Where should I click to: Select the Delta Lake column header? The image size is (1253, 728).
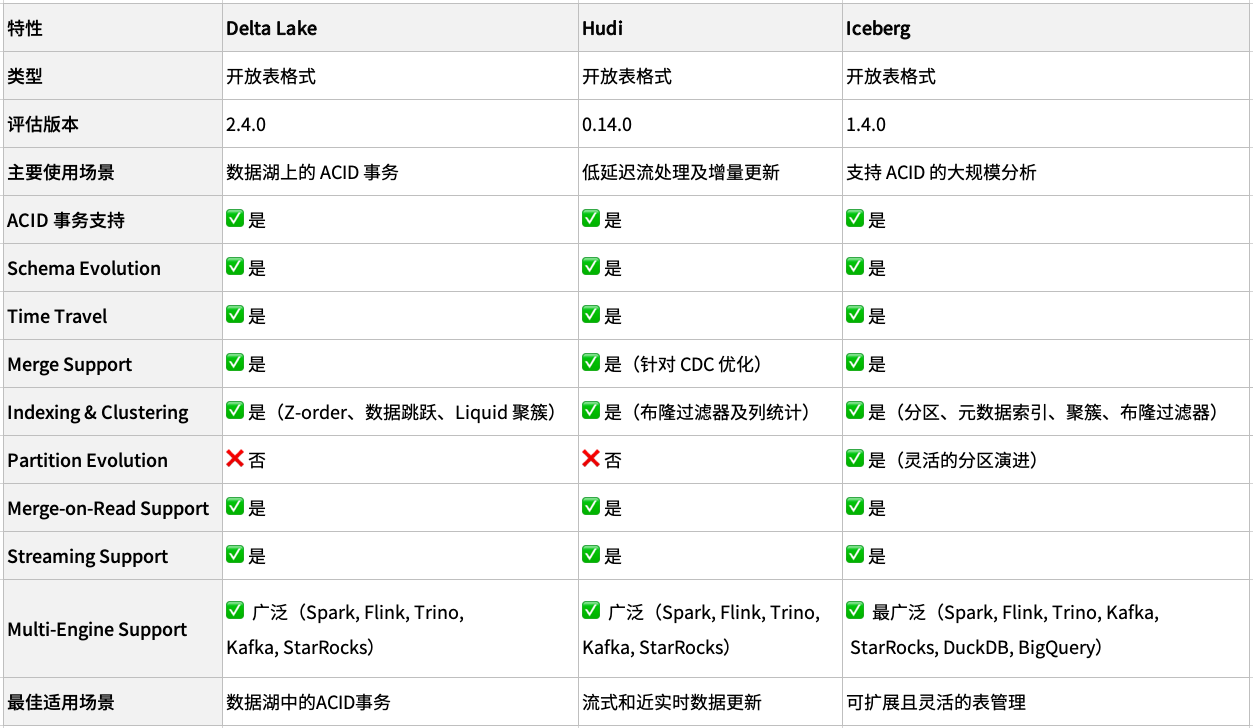click(271, 28)
